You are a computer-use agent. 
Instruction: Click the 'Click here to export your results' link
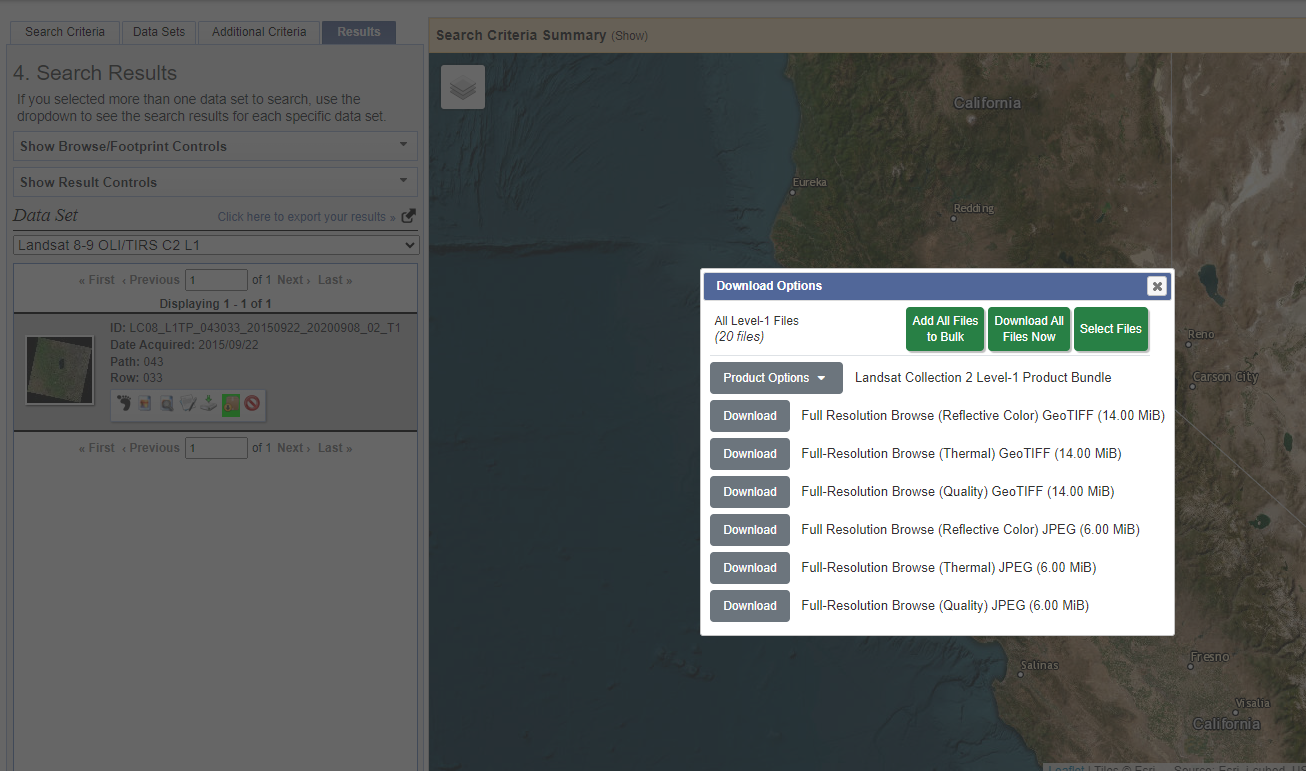(x=306, y=217)
